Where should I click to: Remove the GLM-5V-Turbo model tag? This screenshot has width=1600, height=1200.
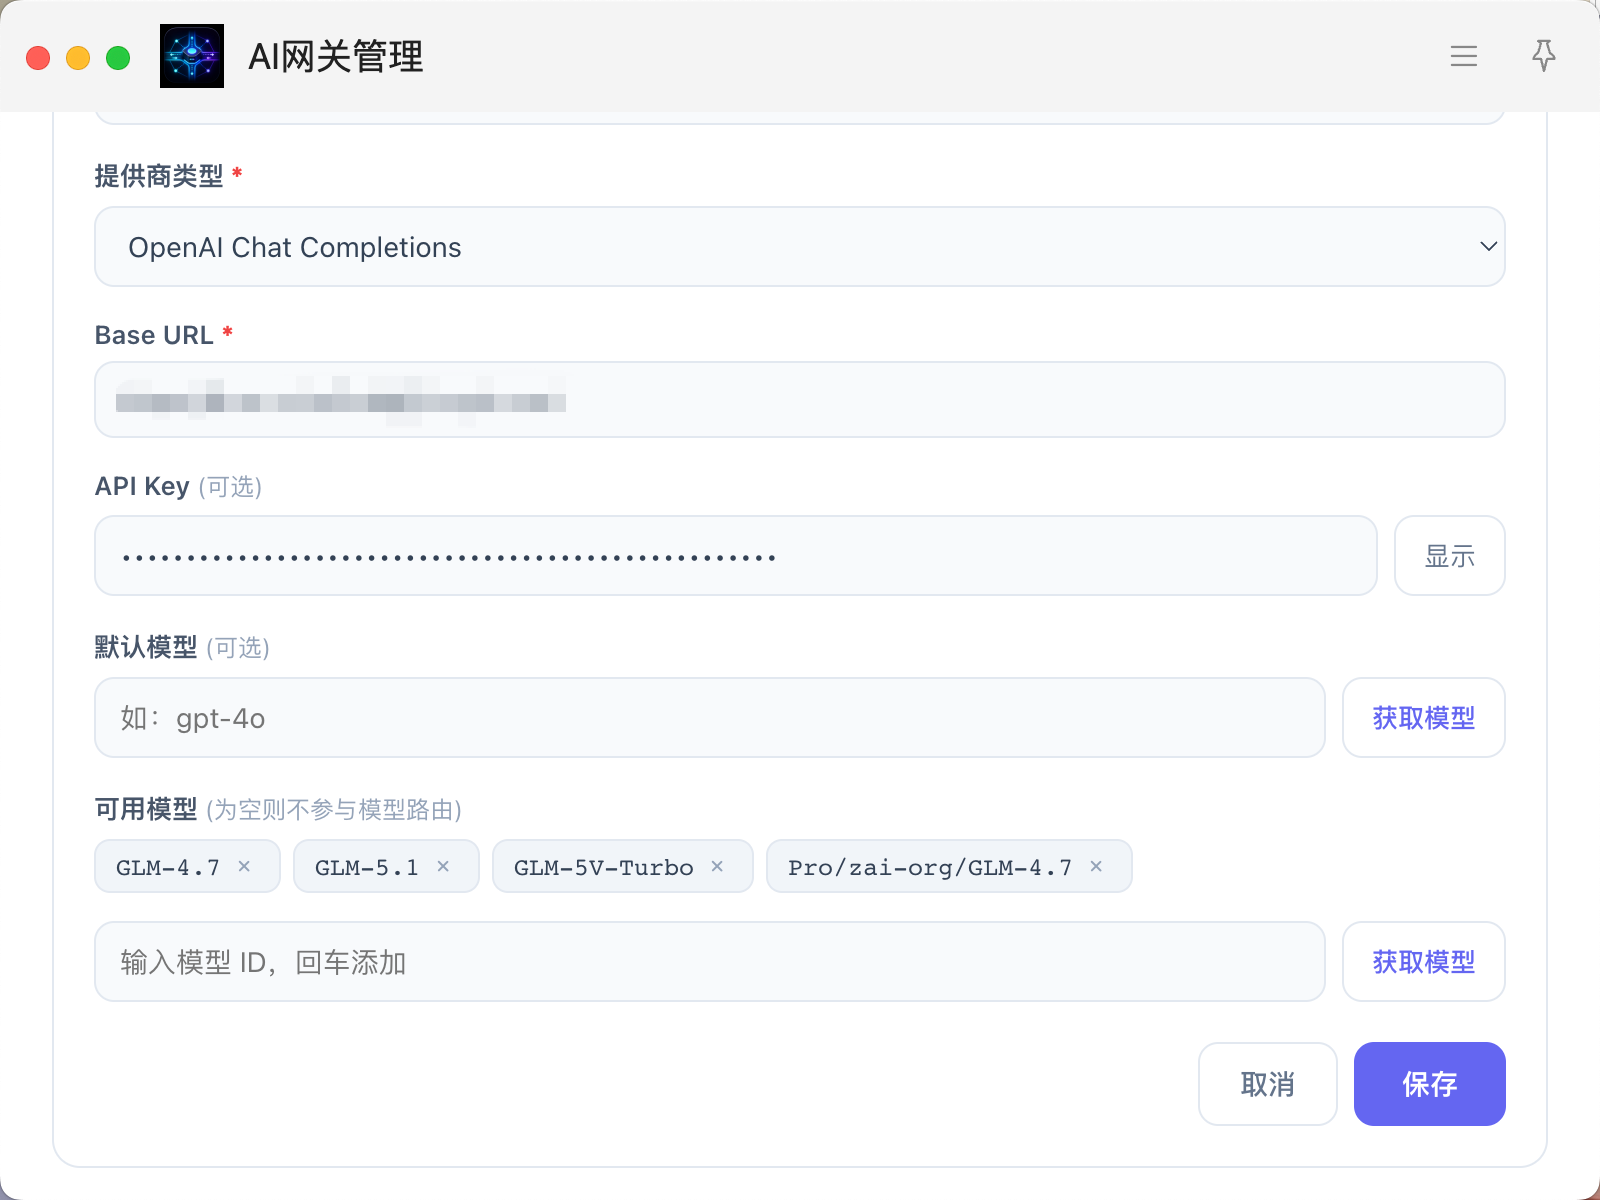(717, 866)
